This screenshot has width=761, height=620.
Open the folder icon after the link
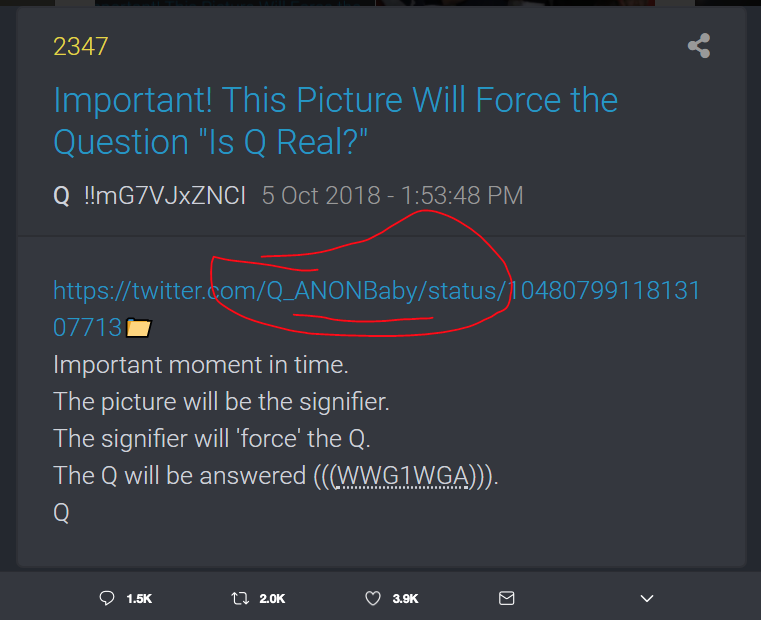[138, 327]
